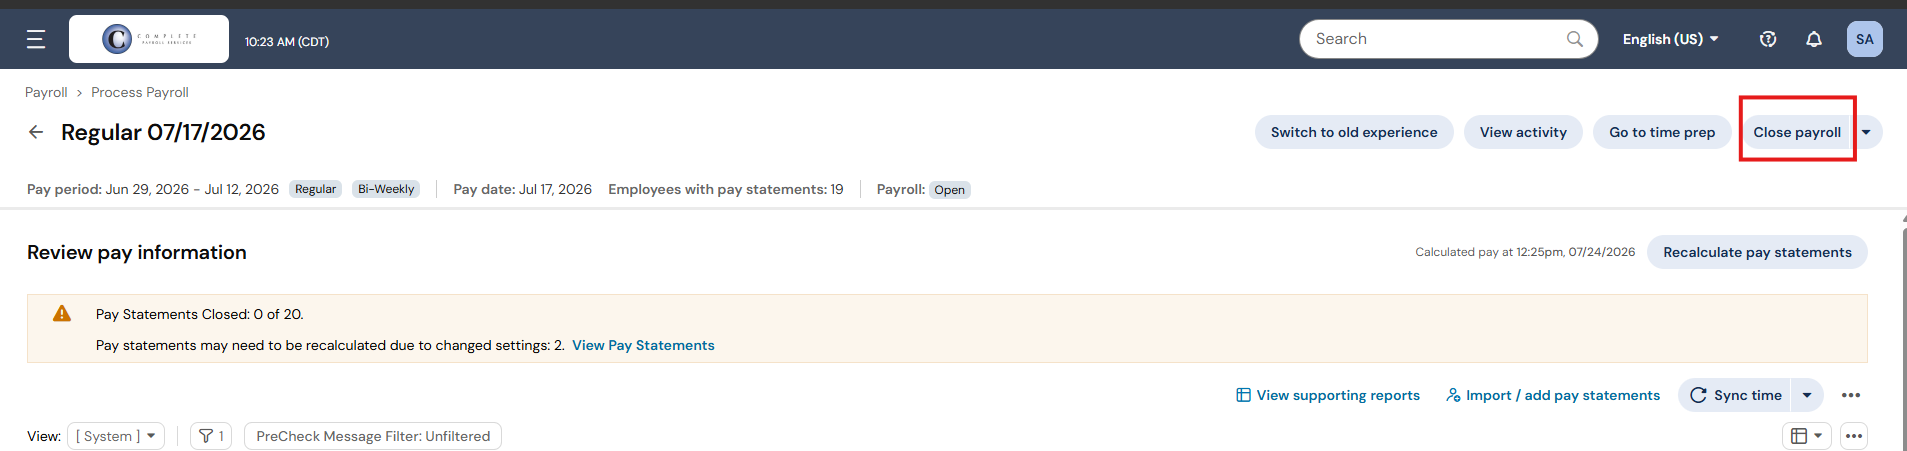Go back using the left arrow

pos(36,132)
